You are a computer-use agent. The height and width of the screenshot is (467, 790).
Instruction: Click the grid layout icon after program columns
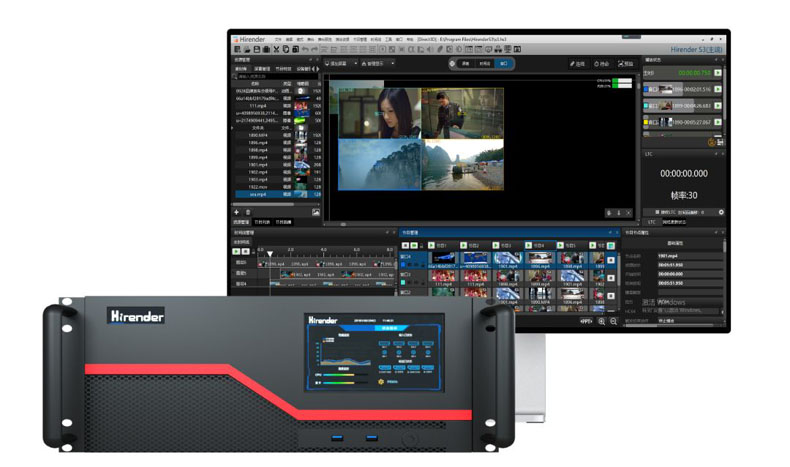[611, 246]
